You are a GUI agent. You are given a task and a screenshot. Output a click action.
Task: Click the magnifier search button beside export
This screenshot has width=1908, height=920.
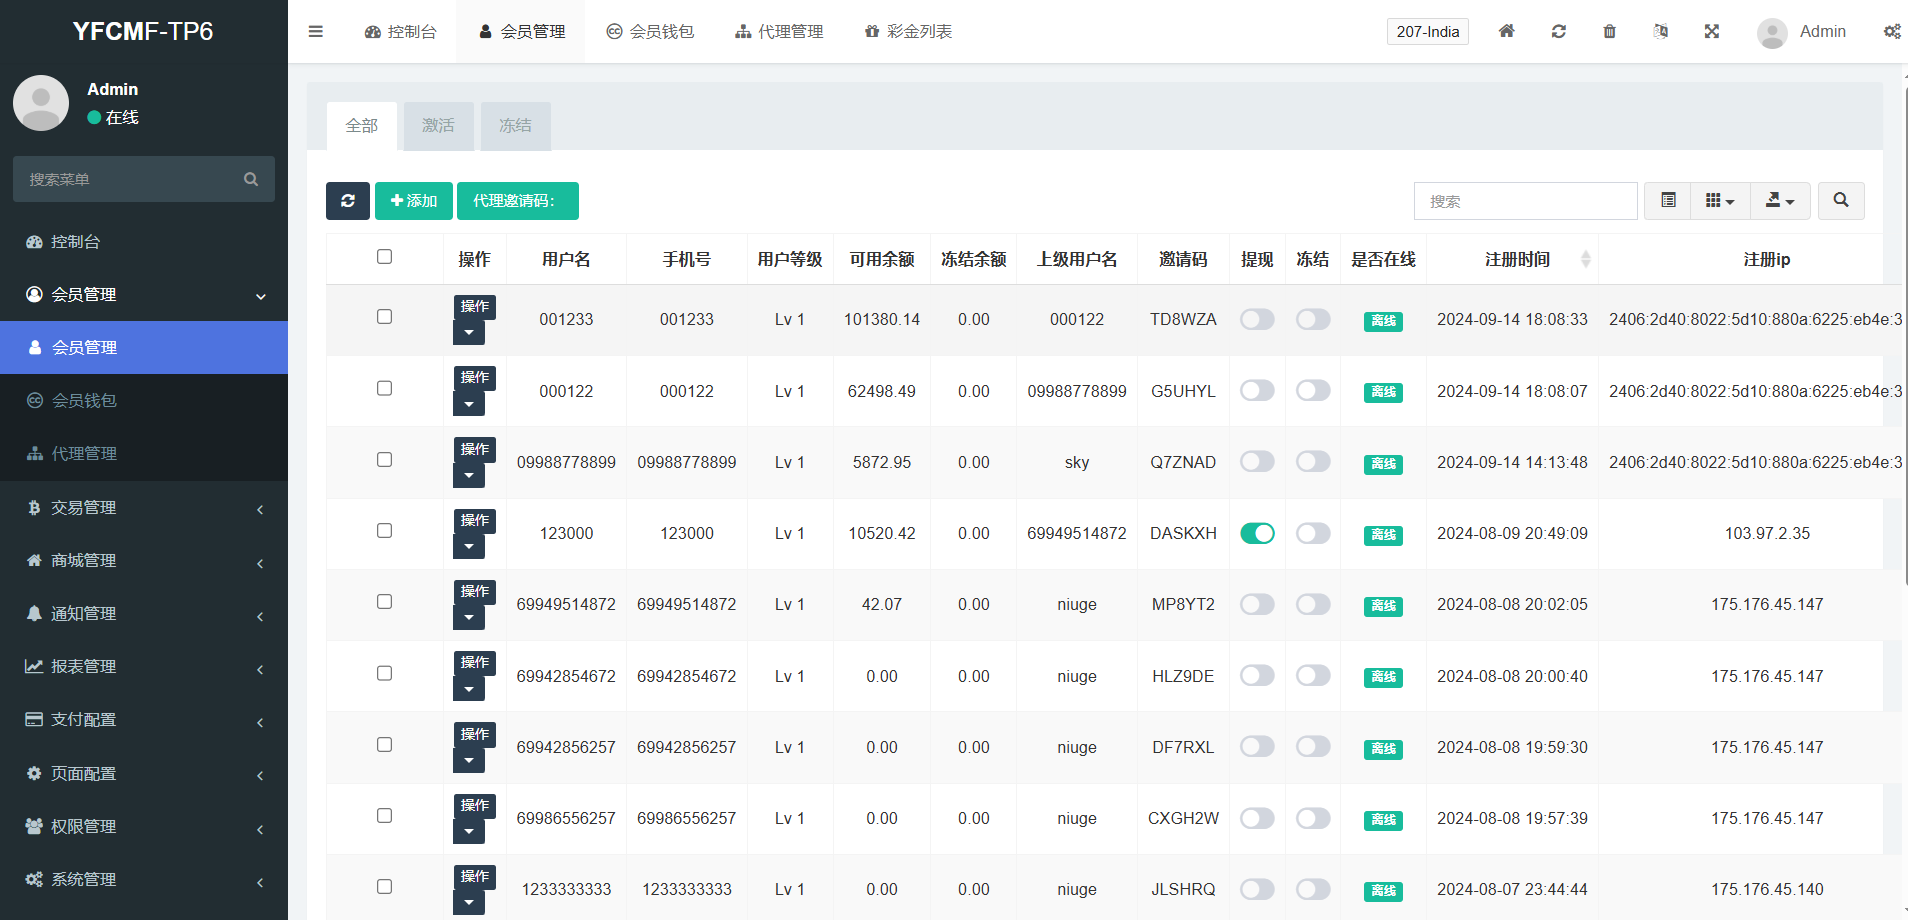[1840, 201]
